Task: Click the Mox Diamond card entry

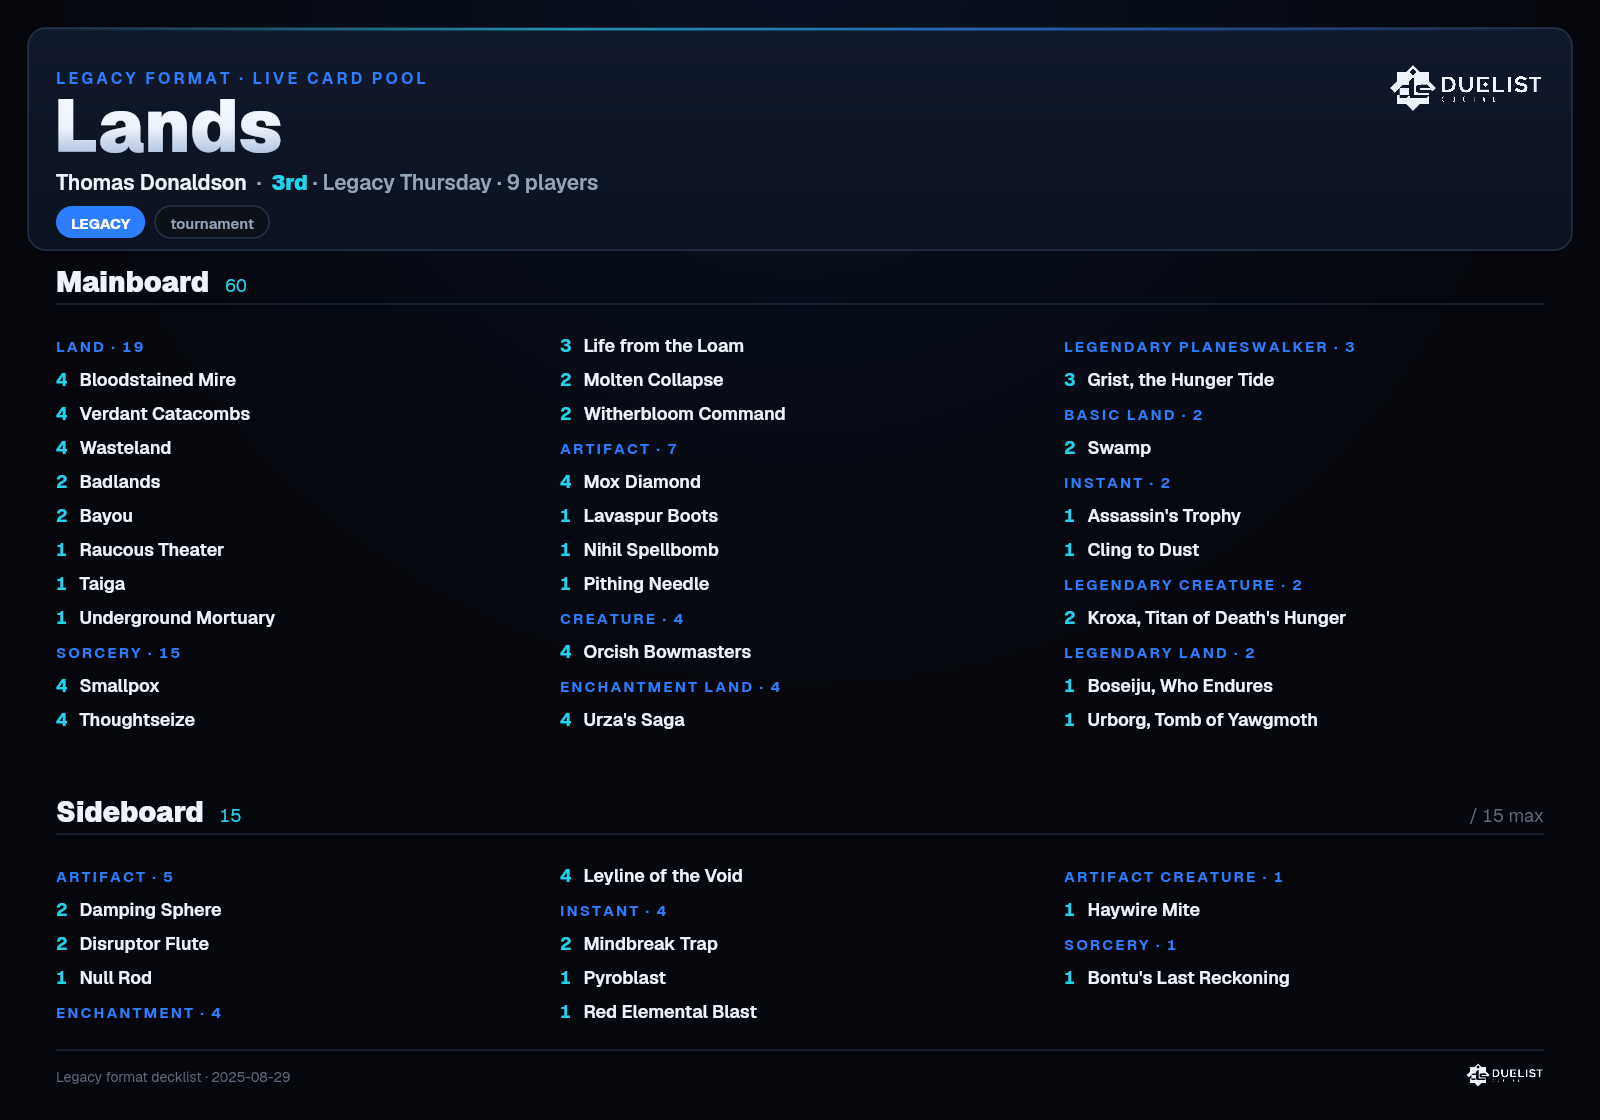Action: [x=630, y=482]
